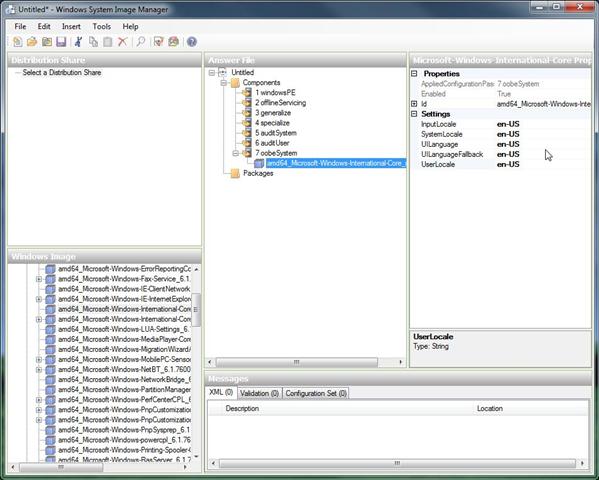Collapse the Settings section in Properties
599x480 pixels.
414,114
